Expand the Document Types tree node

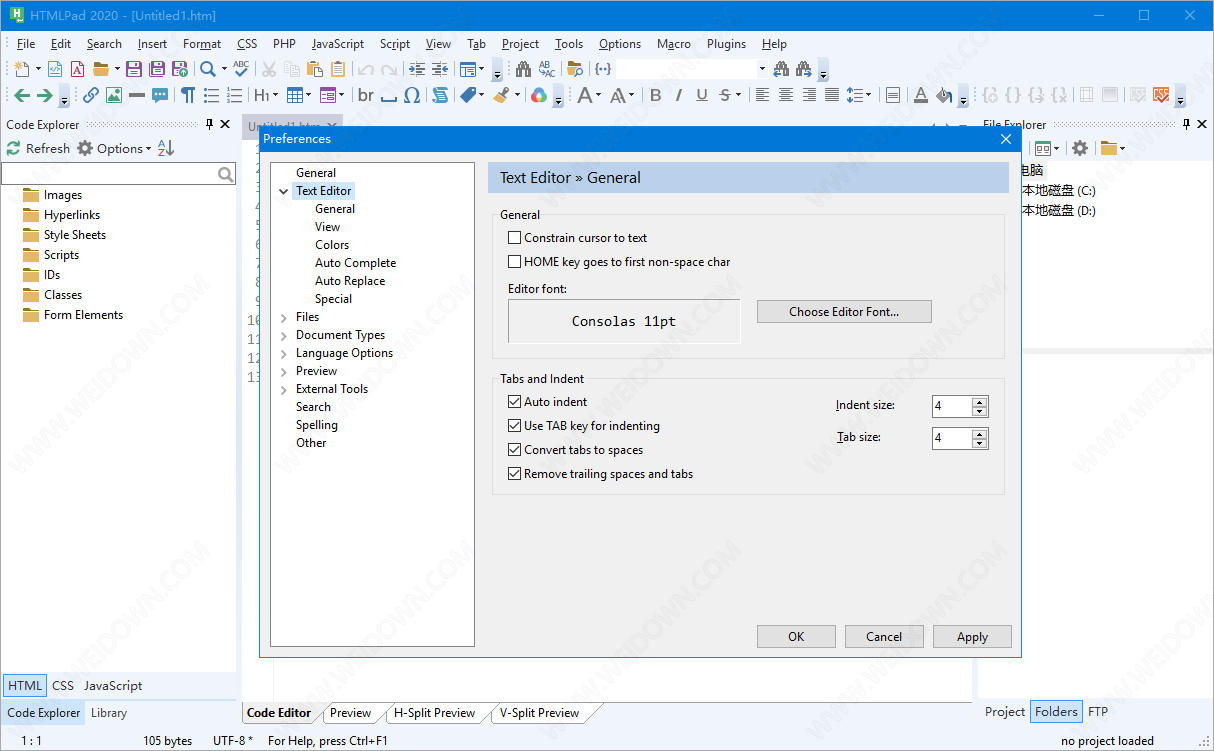pos(284,335)
